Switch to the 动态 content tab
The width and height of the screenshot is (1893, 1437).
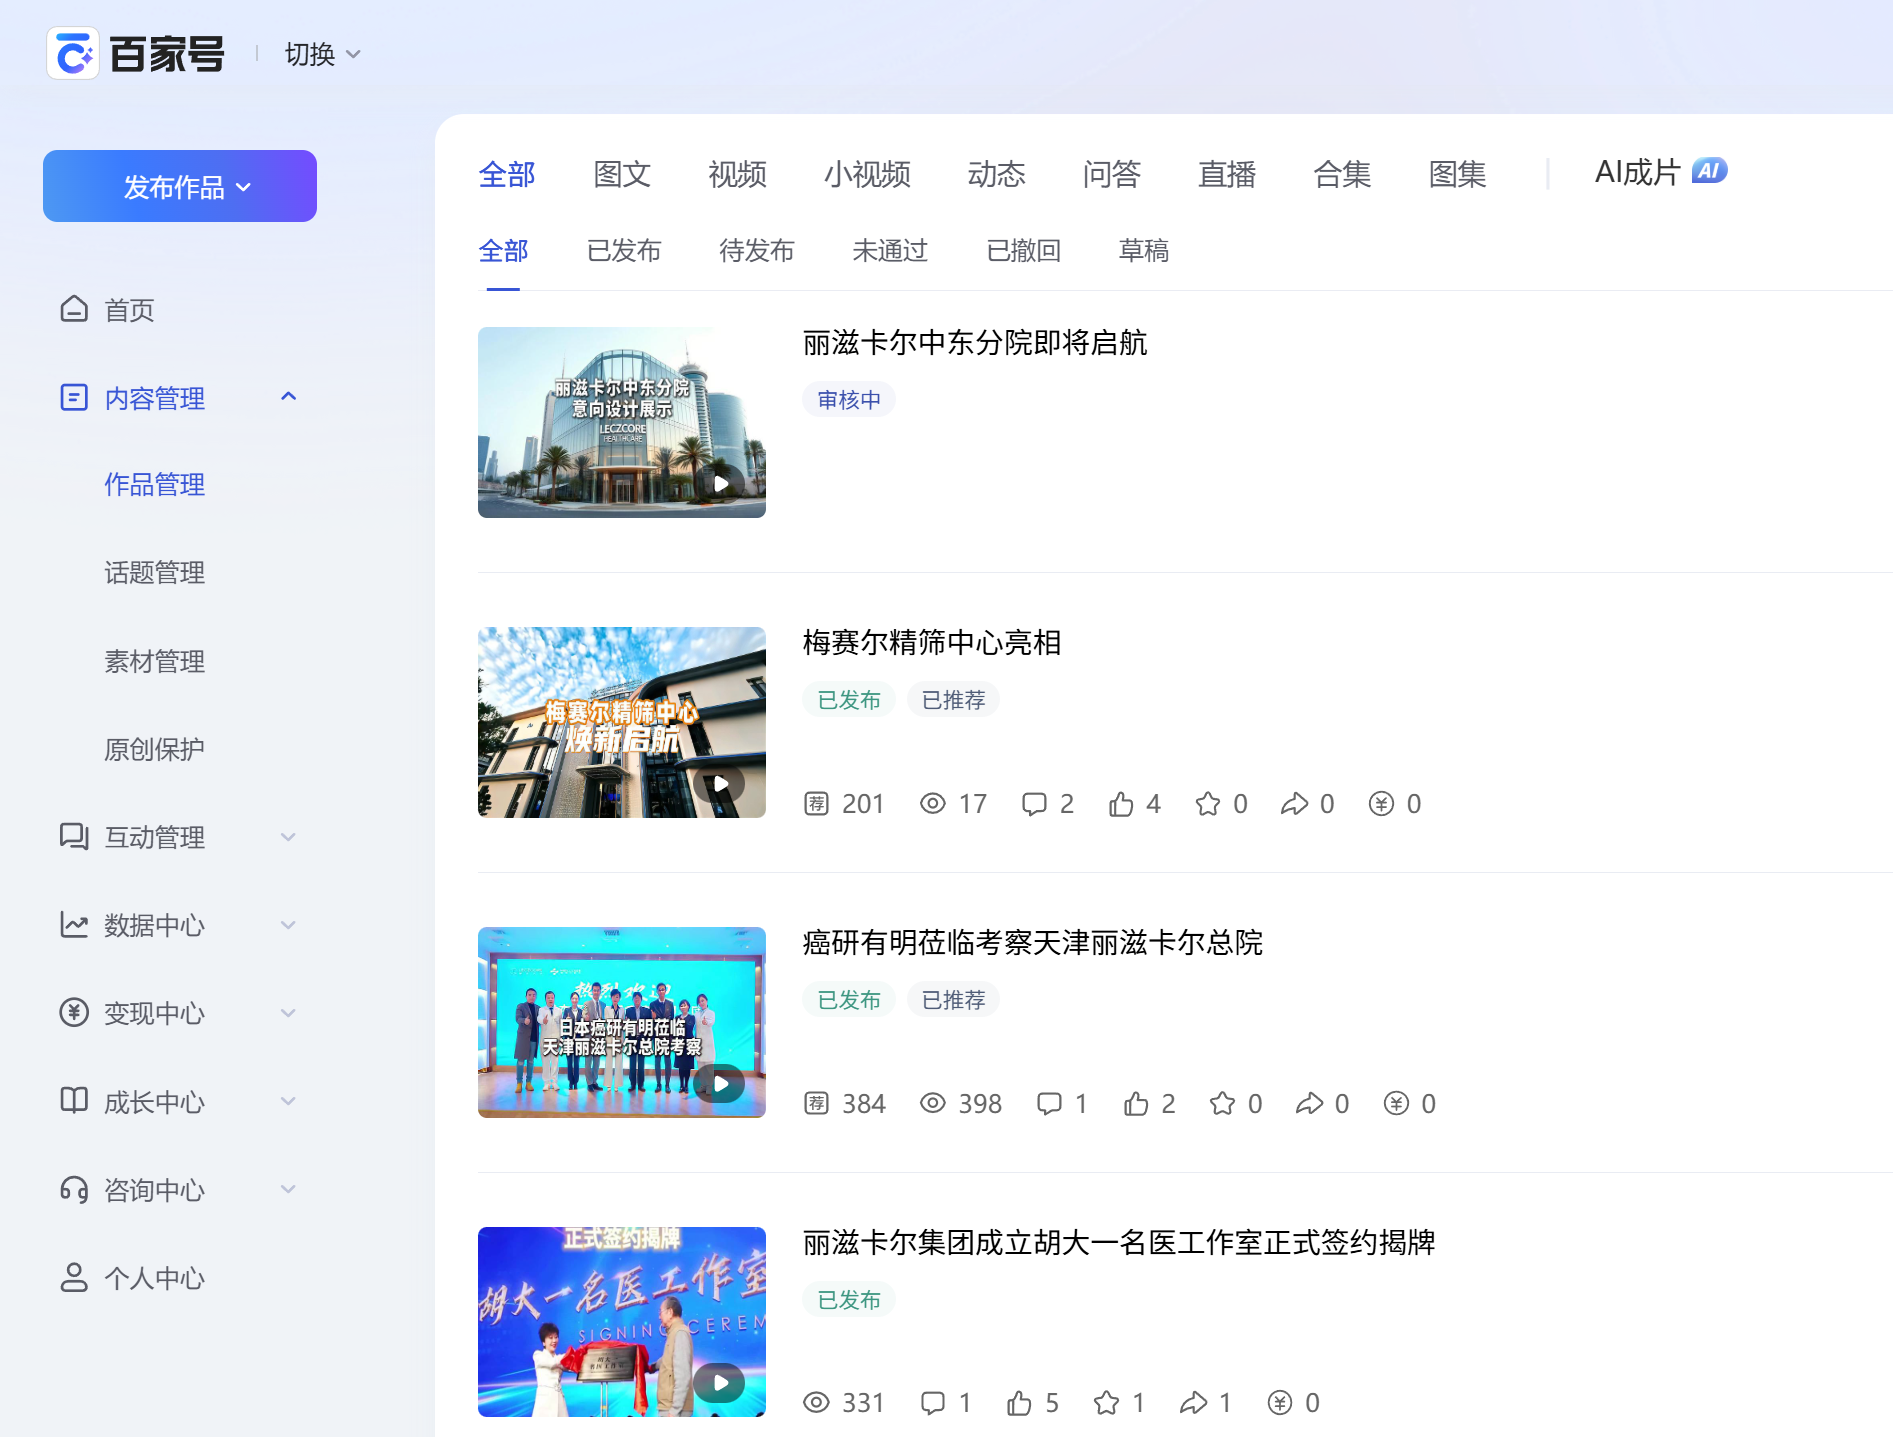point(996,174)
